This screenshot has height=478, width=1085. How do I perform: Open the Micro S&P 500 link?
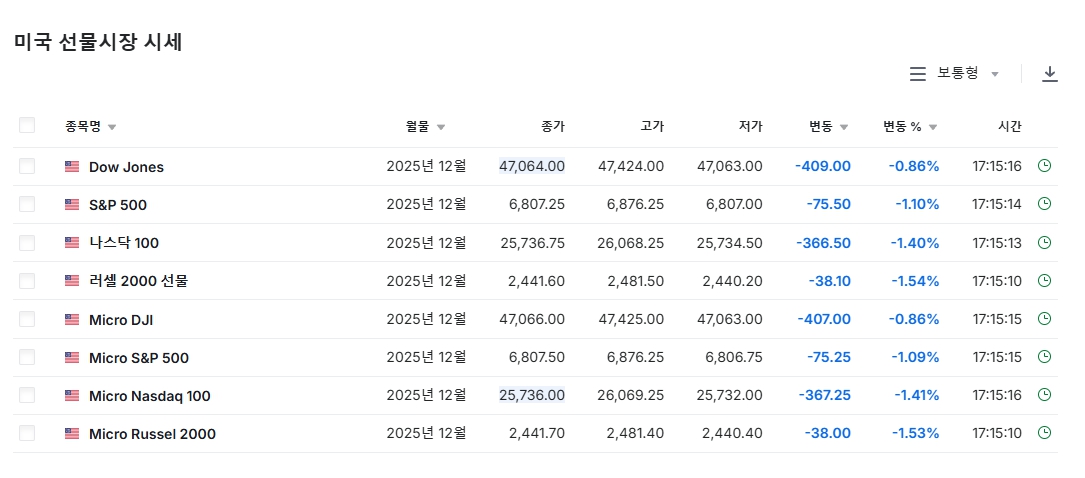point(138,358)
